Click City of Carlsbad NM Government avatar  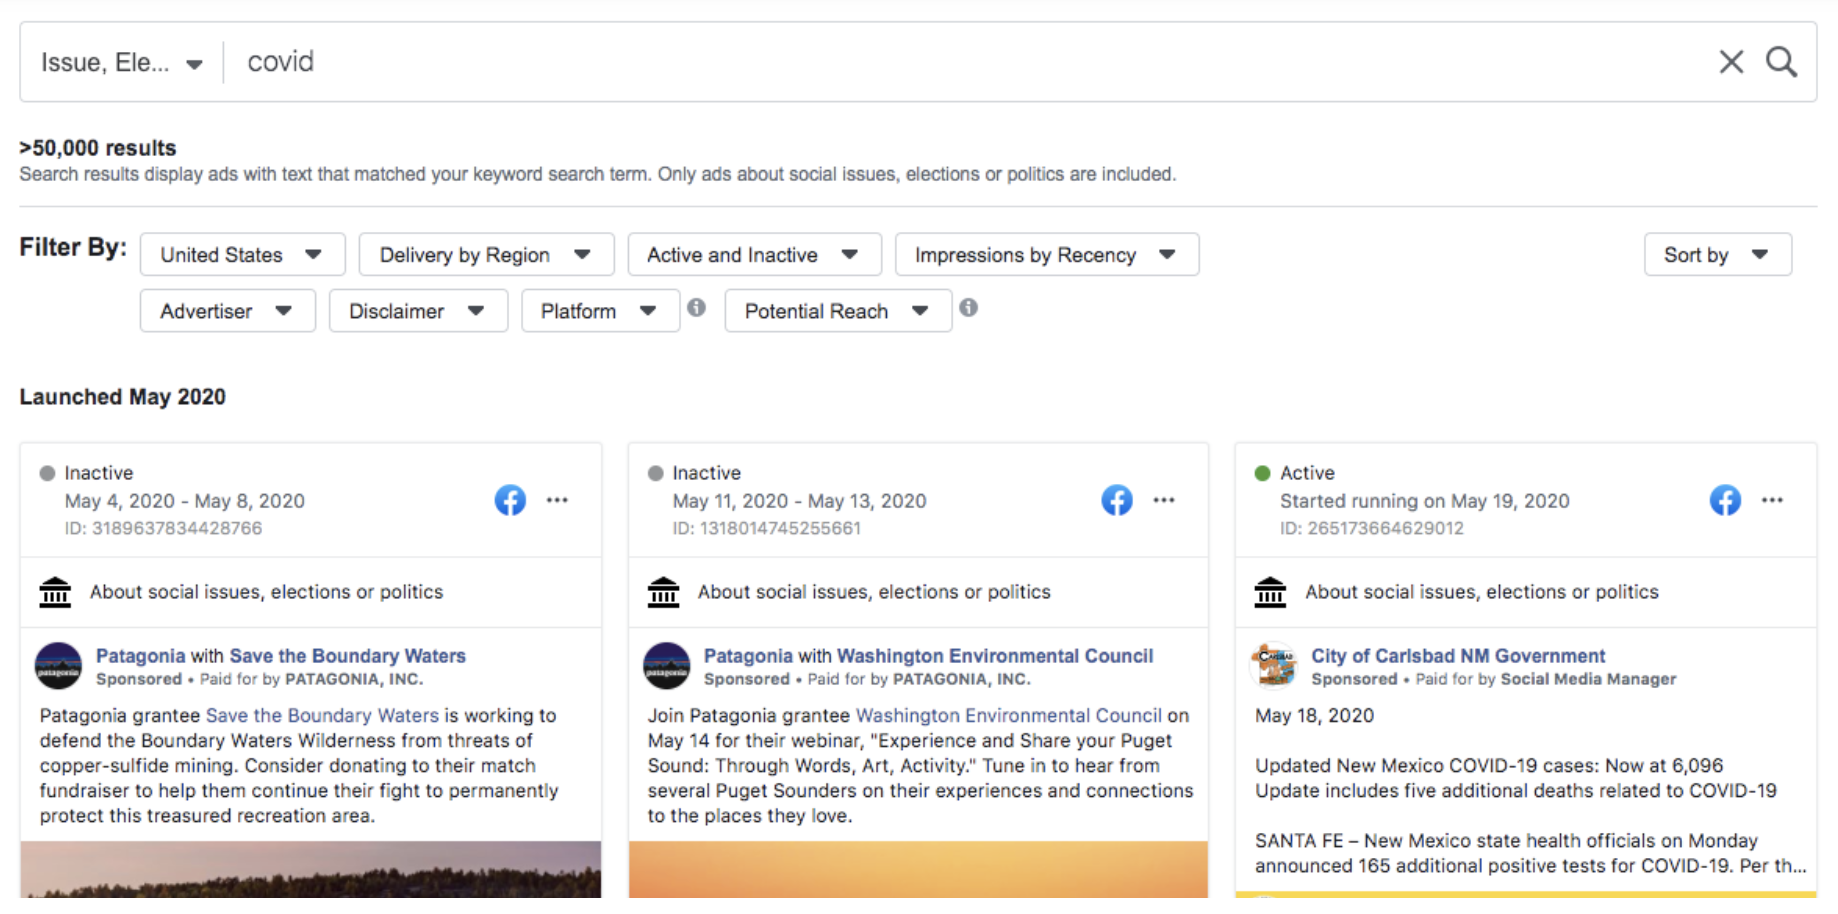point(1275,666)
